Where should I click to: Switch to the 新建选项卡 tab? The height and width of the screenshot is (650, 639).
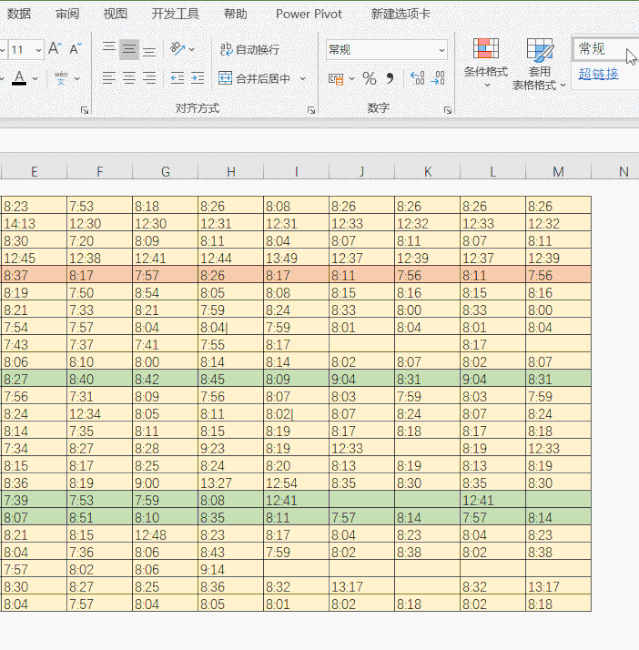pos(401,14)
